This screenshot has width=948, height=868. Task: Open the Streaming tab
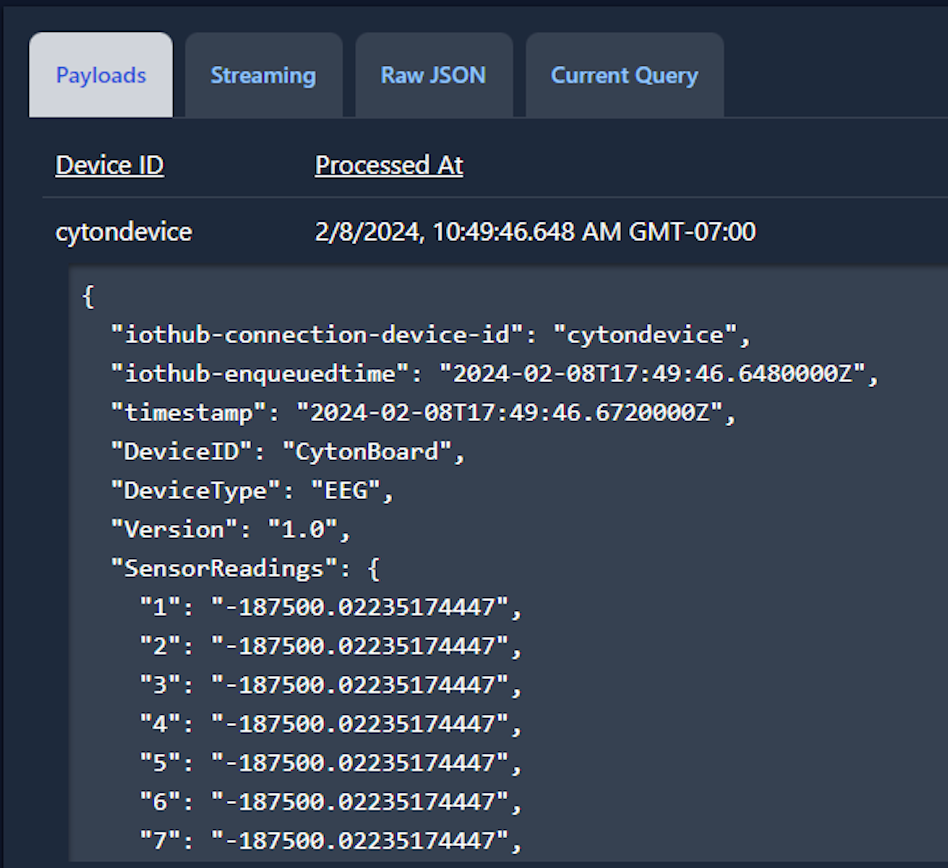click(264, 75)
